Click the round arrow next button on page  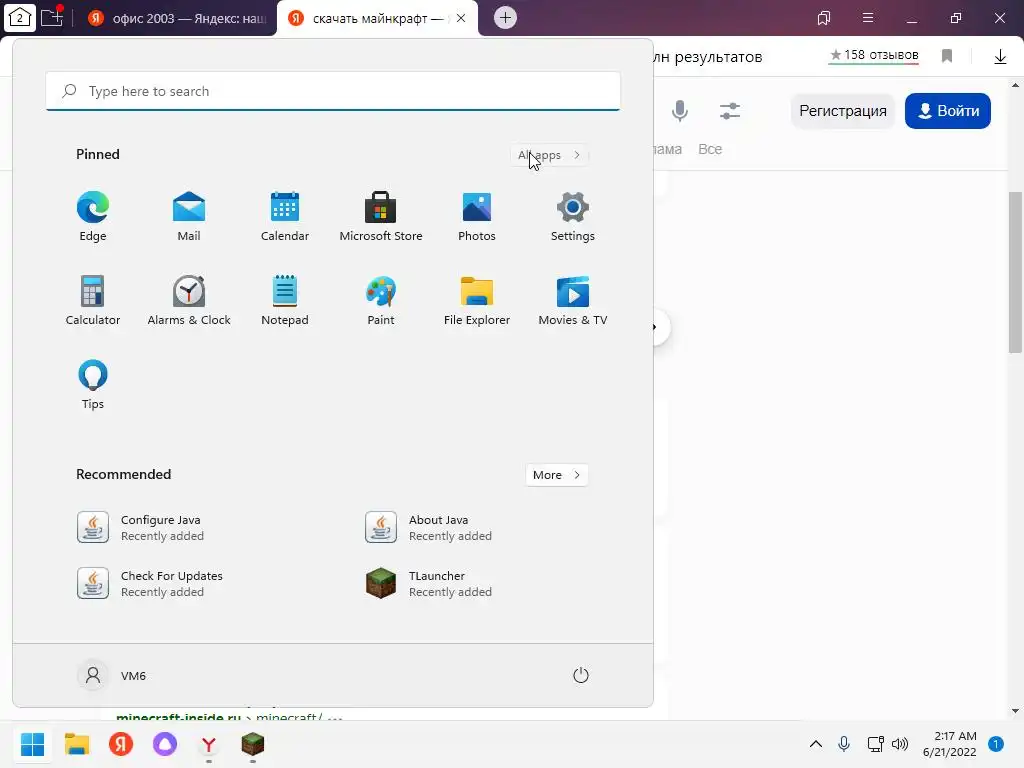[660, 327]
